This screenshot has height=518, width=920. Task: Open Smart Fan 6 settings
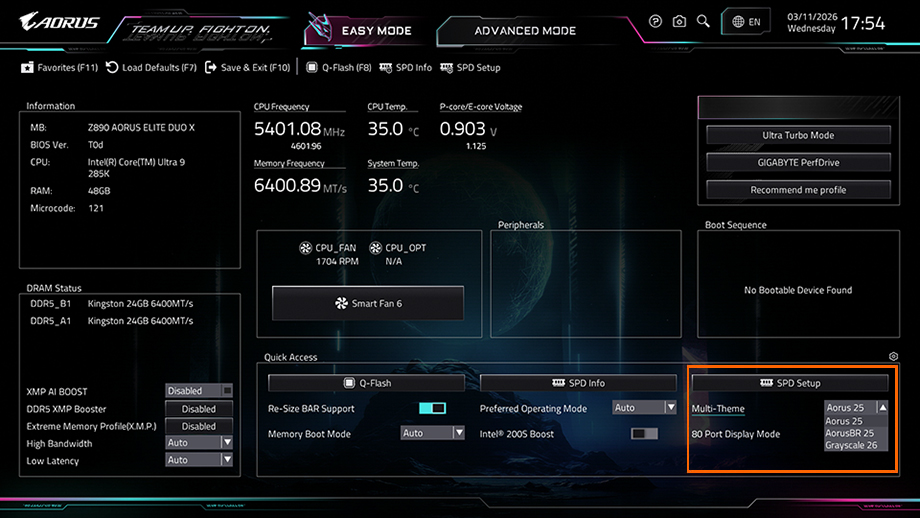[368, 303]
